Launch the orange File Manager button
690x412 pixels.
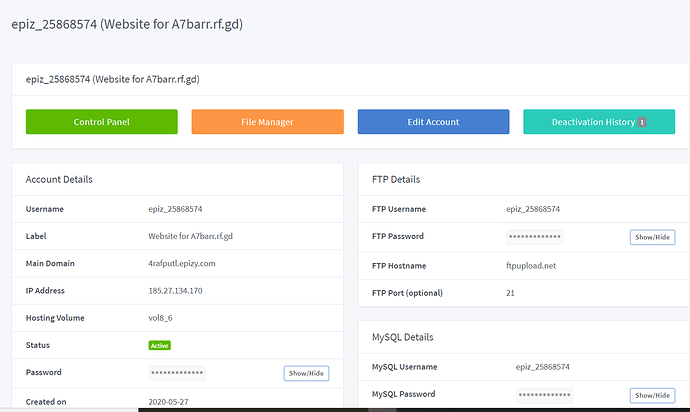coord(267,122)
